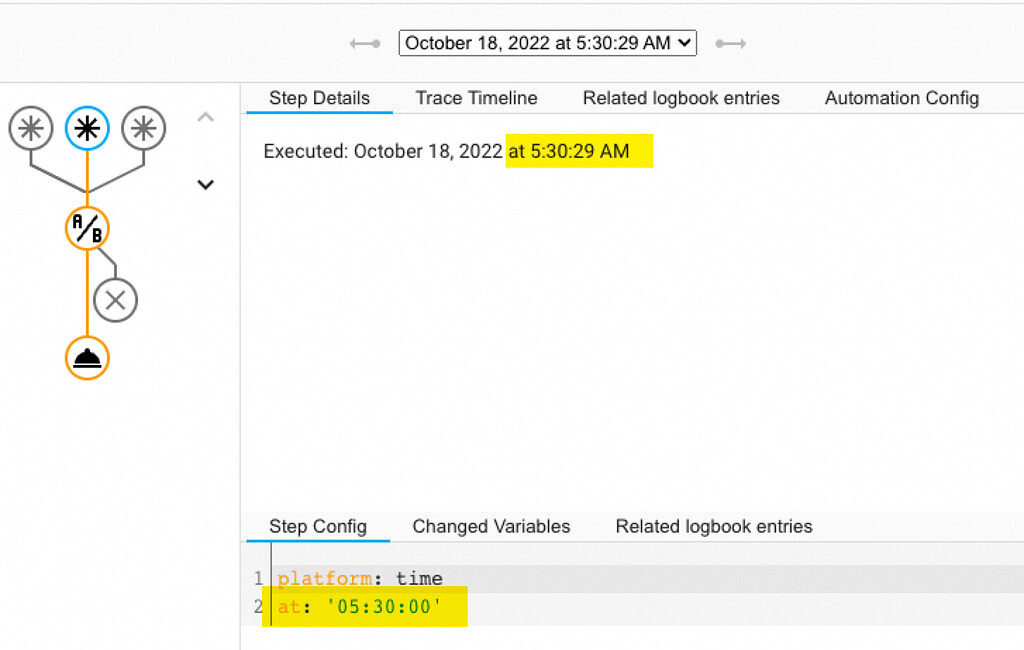1024x650 pixels.
Task: Click the at '05:30:00' code line
Action: [x=360, y=606]
